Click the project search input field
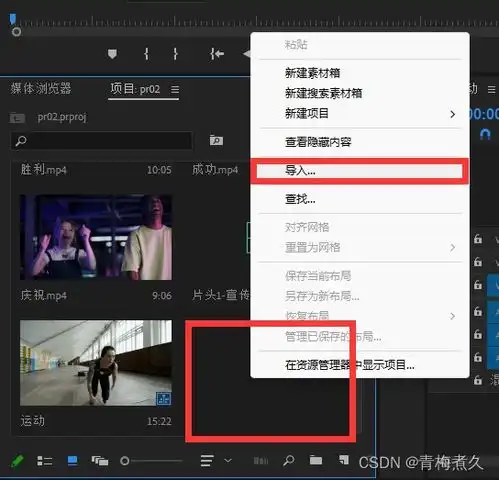 pyautogui.click(x=101, y=141)
